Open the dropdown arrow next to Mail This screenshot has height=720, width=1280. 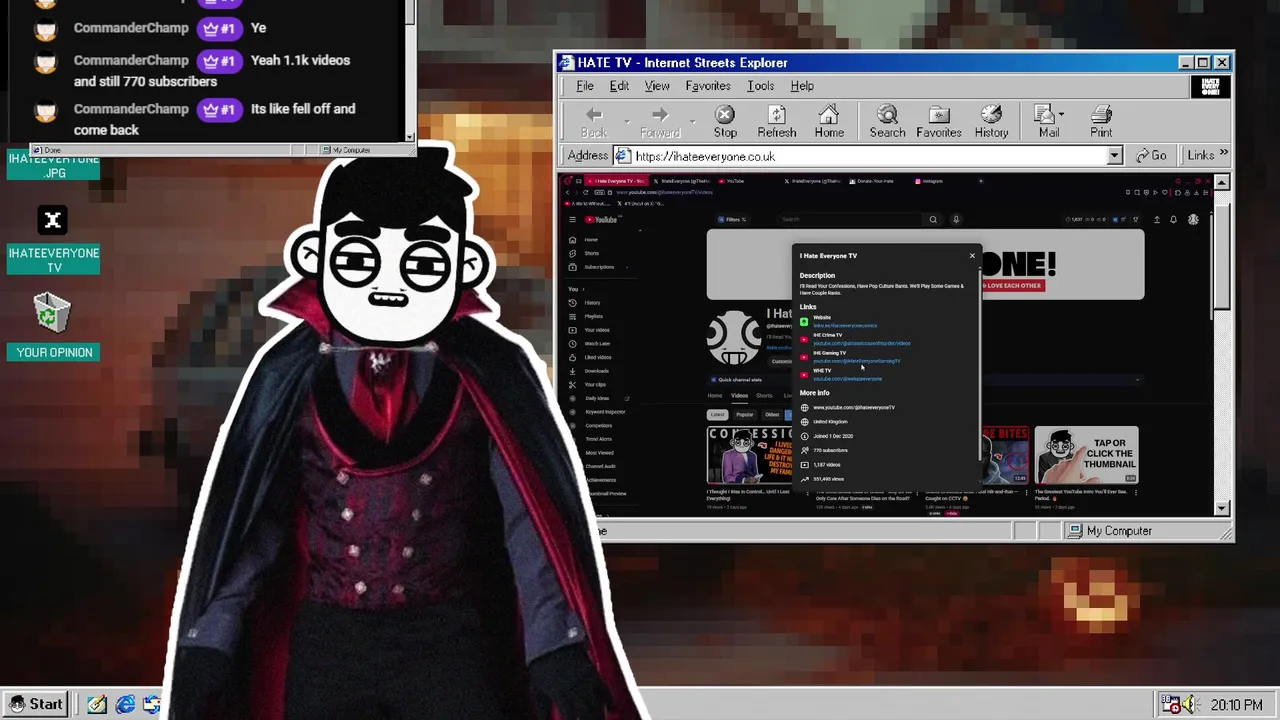pyautogui.click(x=1061, y=114)
